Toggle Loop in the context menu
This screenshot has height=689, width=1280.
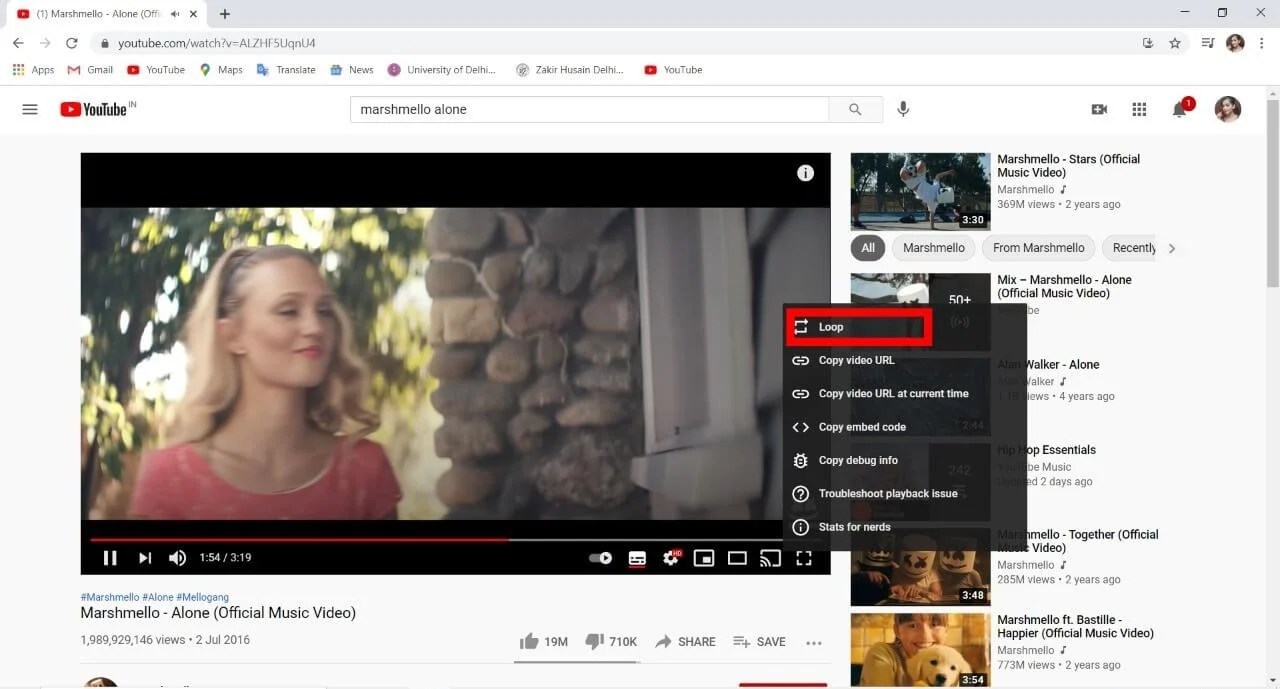(x=857, y=326)
